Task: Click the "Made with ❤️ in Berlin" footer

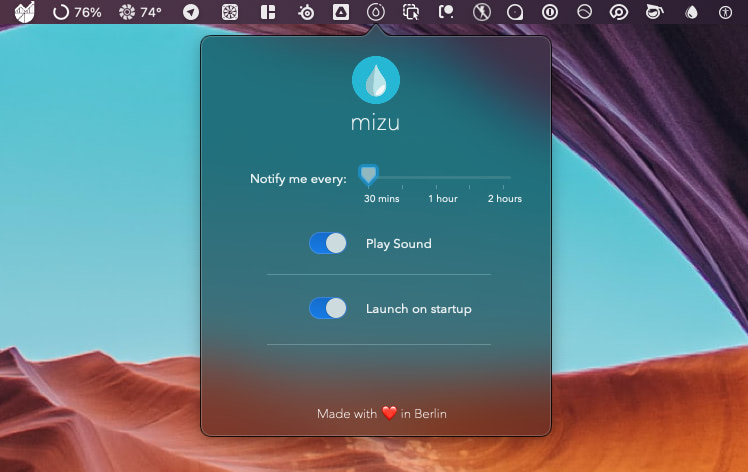Action: coord(382,413)
